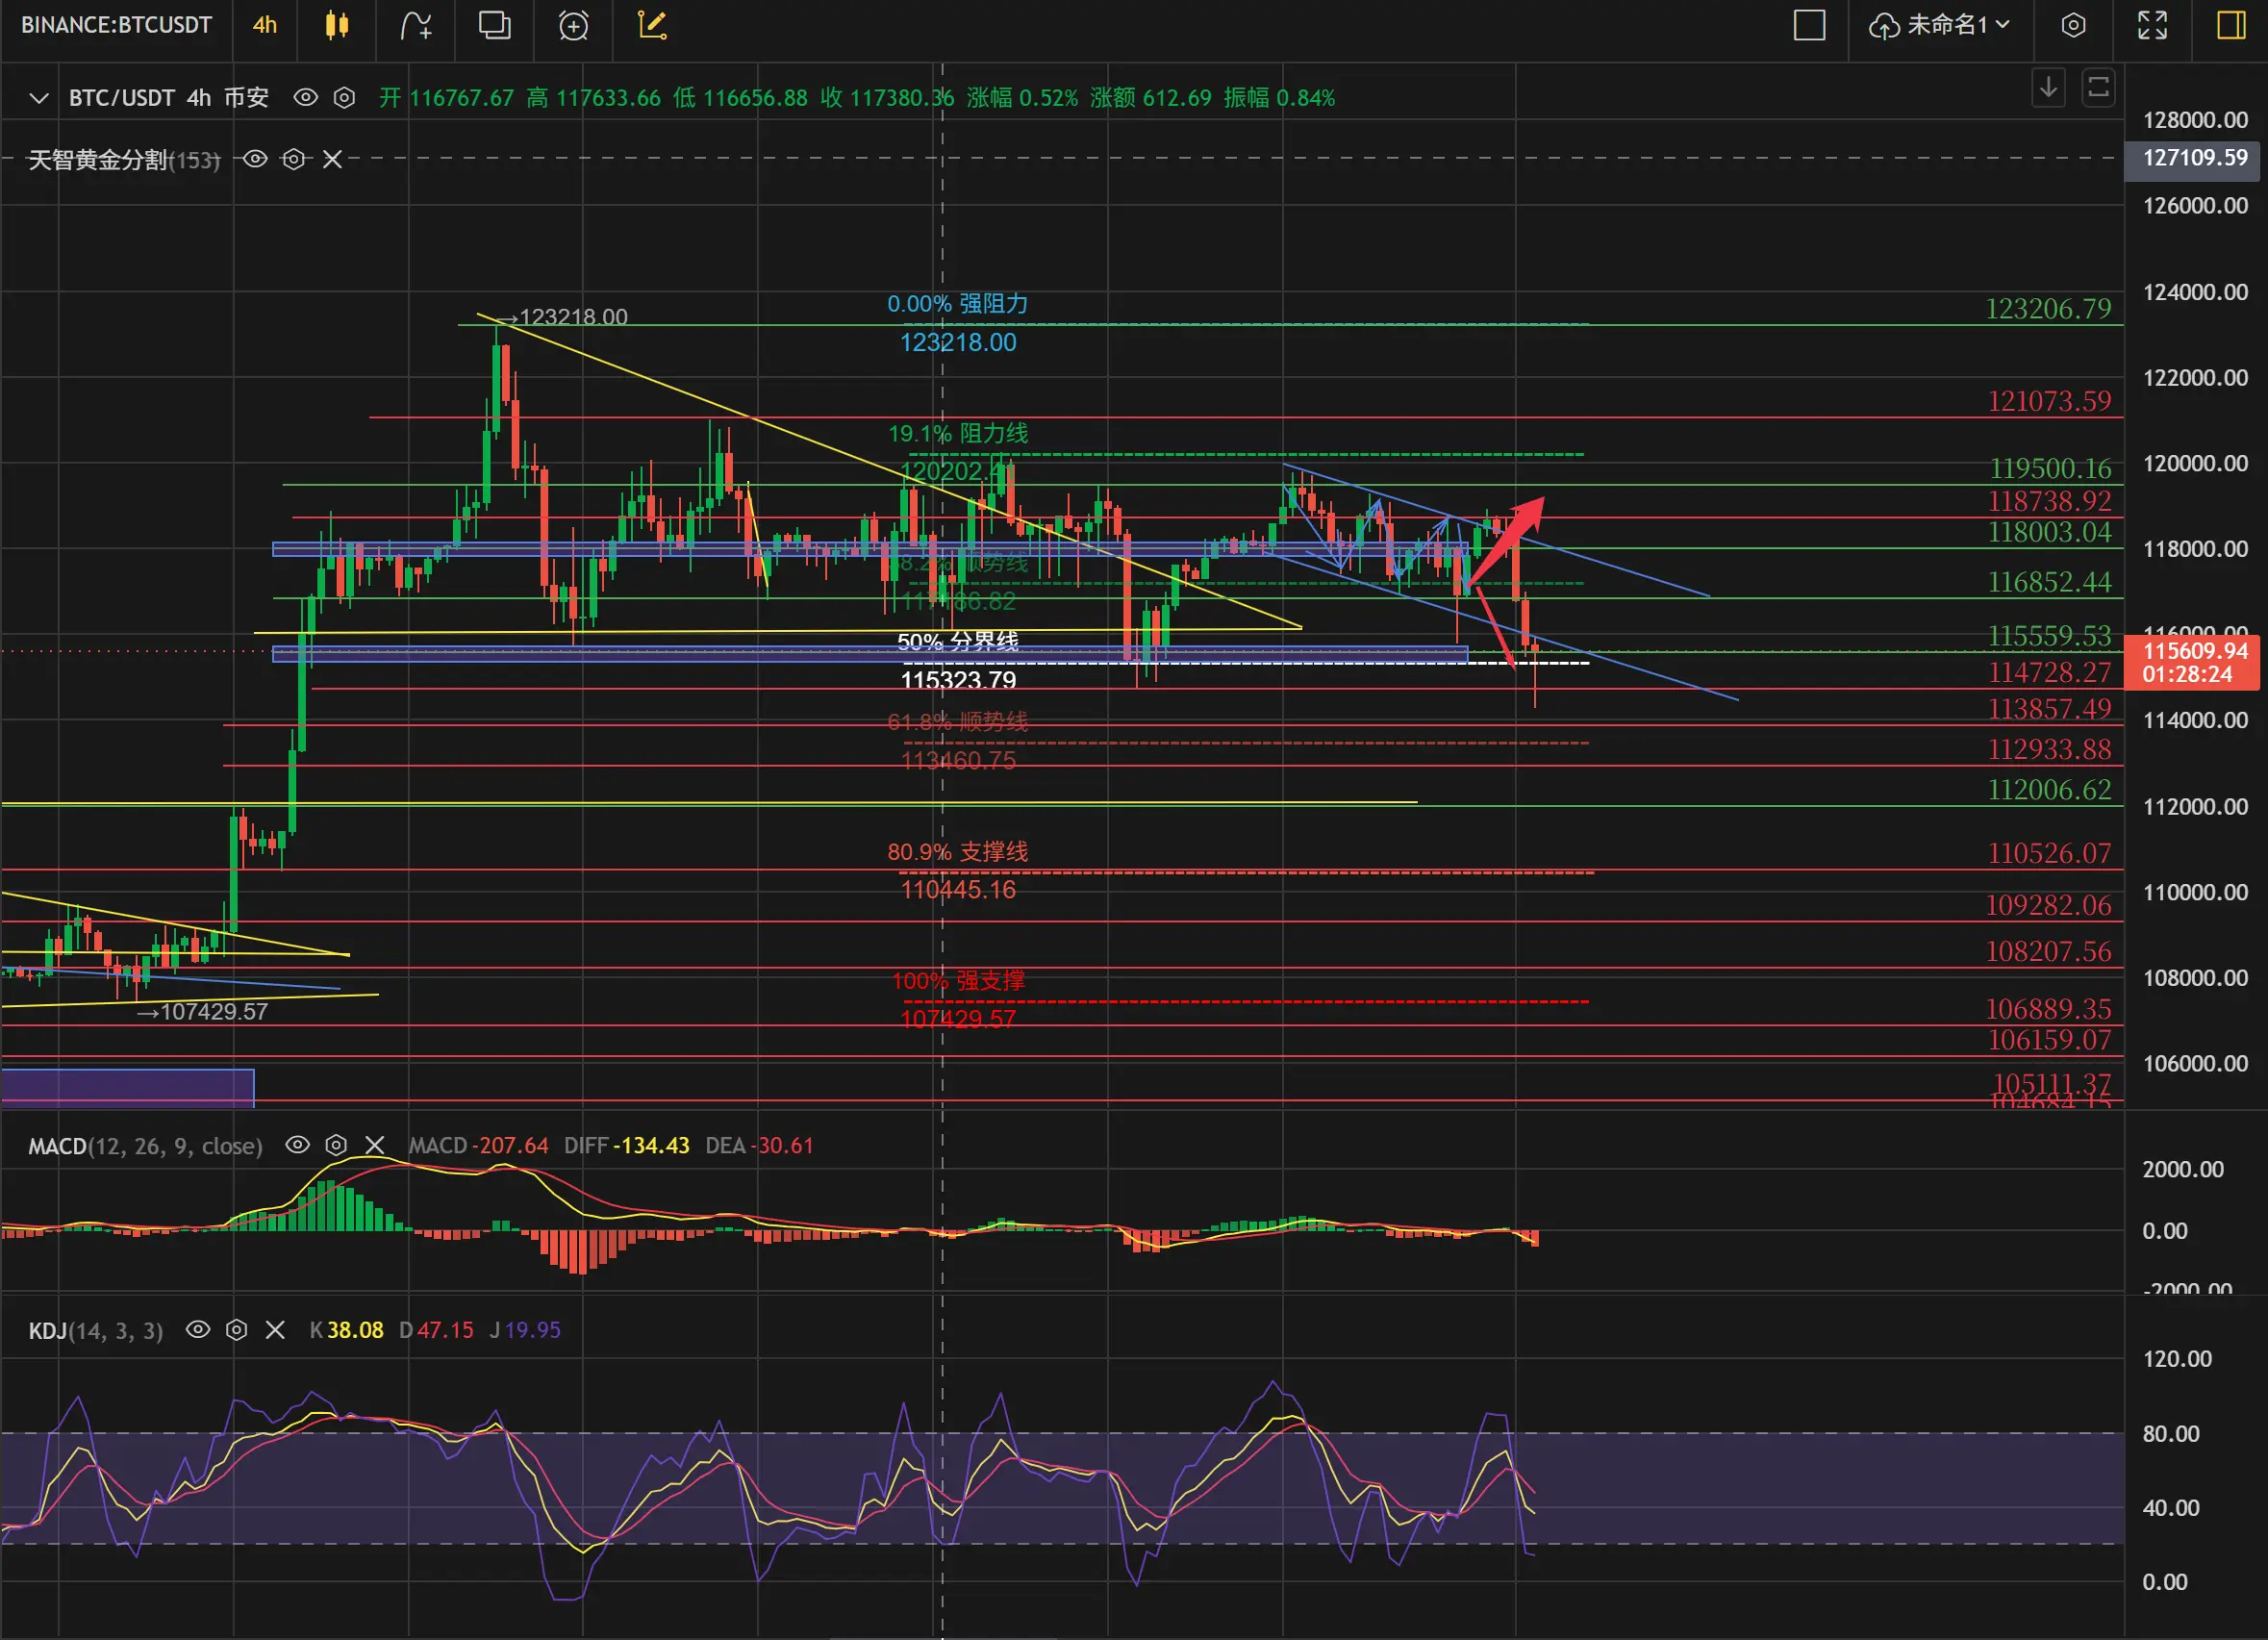This screenshot has height=1640, width=2268.
Task: Select the single-chart layout square icon
Action: click(1809, 25)
